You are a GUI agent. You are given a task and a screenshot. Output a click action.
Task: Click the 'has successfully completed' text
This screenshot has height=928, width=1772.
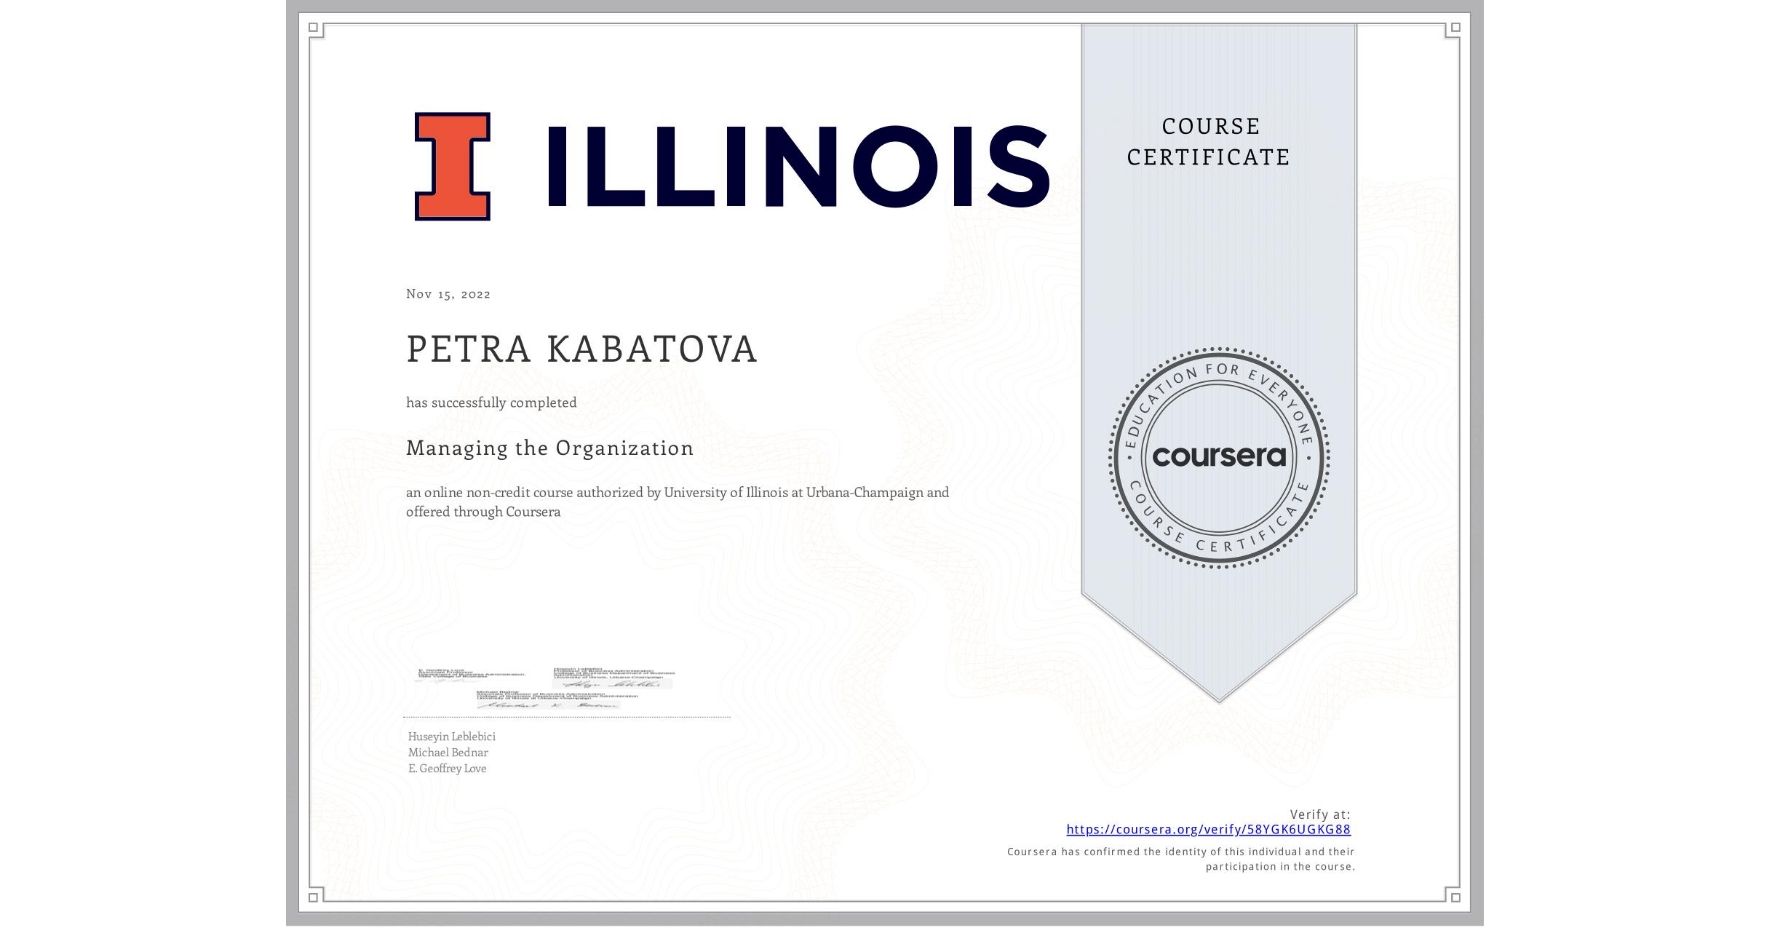tap(491, 402)
